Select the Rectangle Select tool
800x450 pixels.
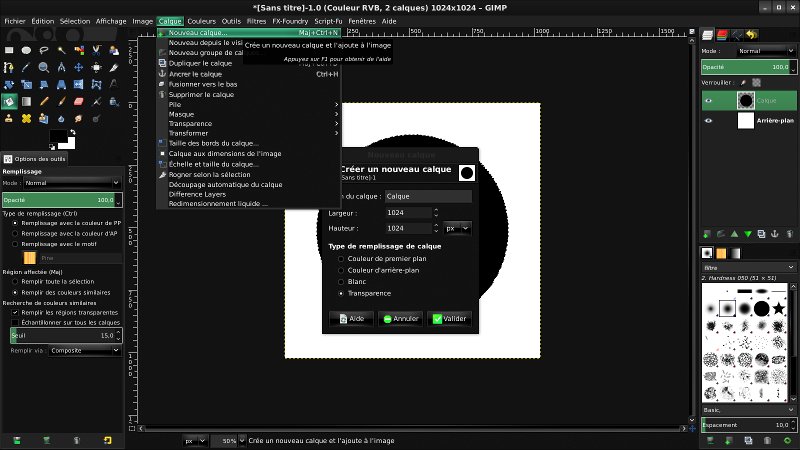tap(9, 50)
